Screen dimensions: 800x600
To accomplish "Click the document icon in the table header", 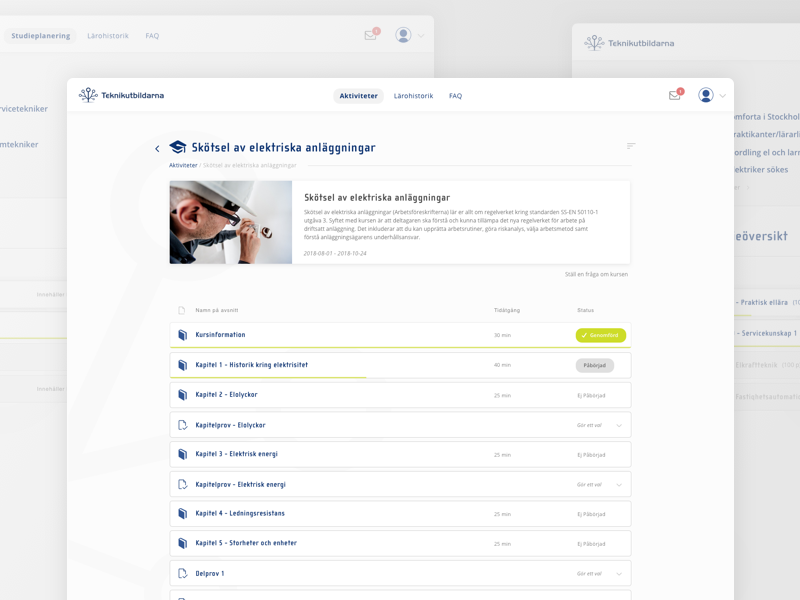I will pyautogui.click(x=182, y=310).
